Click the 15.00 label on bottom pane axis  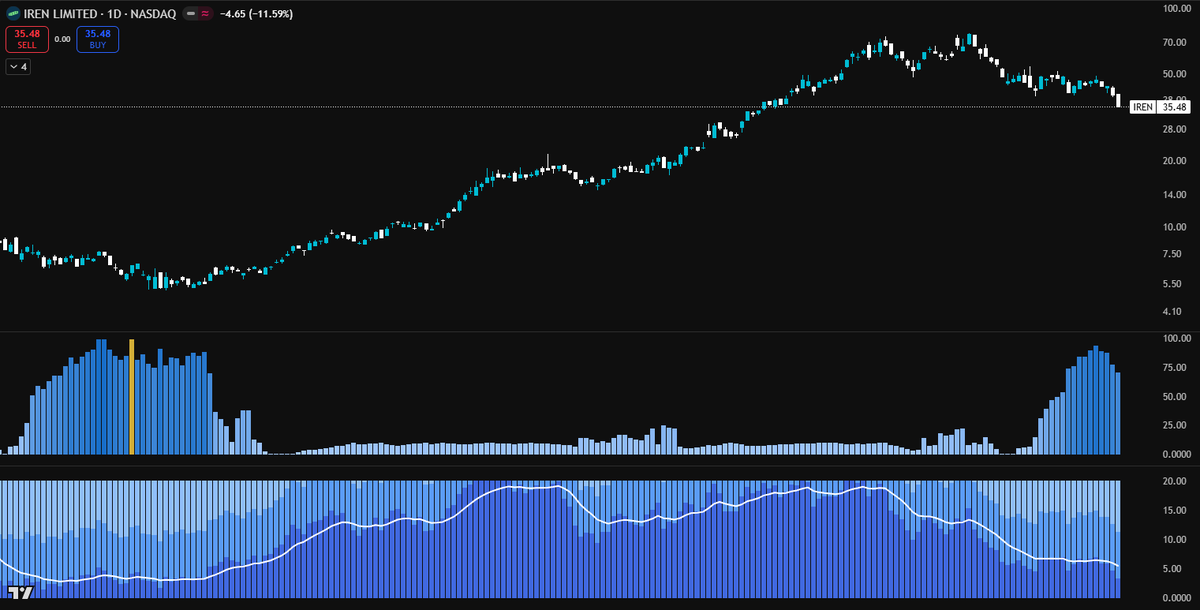point(1174,510)
